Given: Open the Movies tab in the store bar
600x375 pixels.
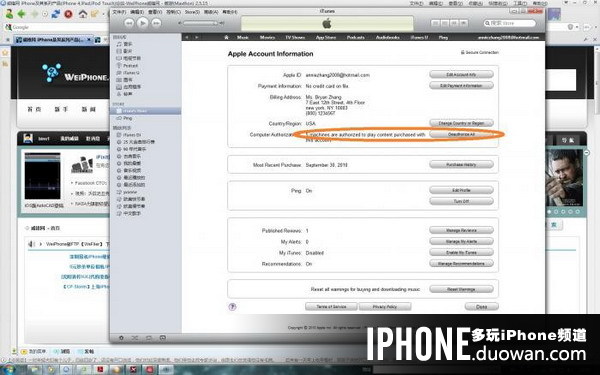Looking at the screenshot, I should click(x=267, y=37).
